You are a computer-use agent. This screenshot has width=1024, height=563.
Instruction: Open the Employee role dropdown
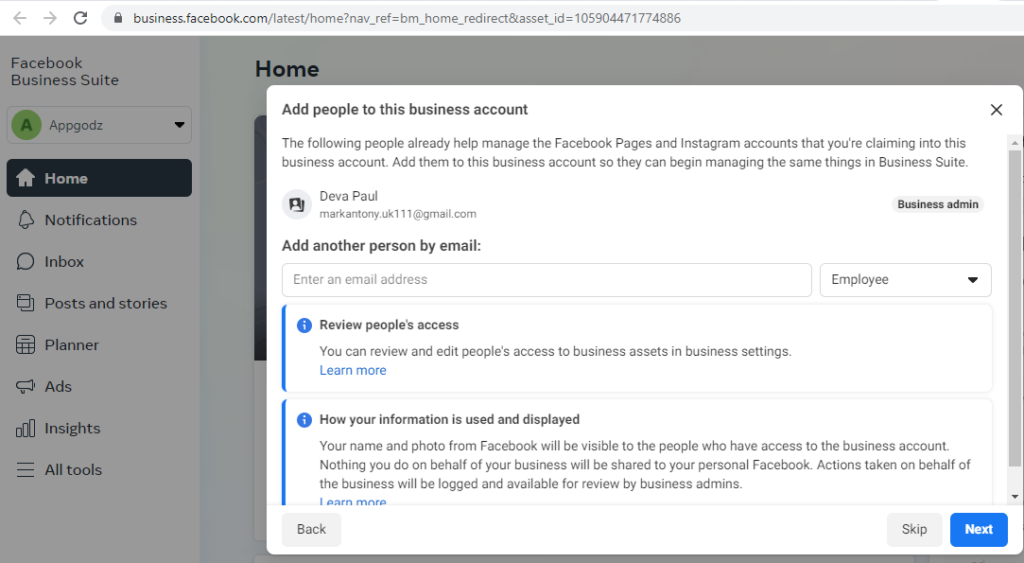905,280
